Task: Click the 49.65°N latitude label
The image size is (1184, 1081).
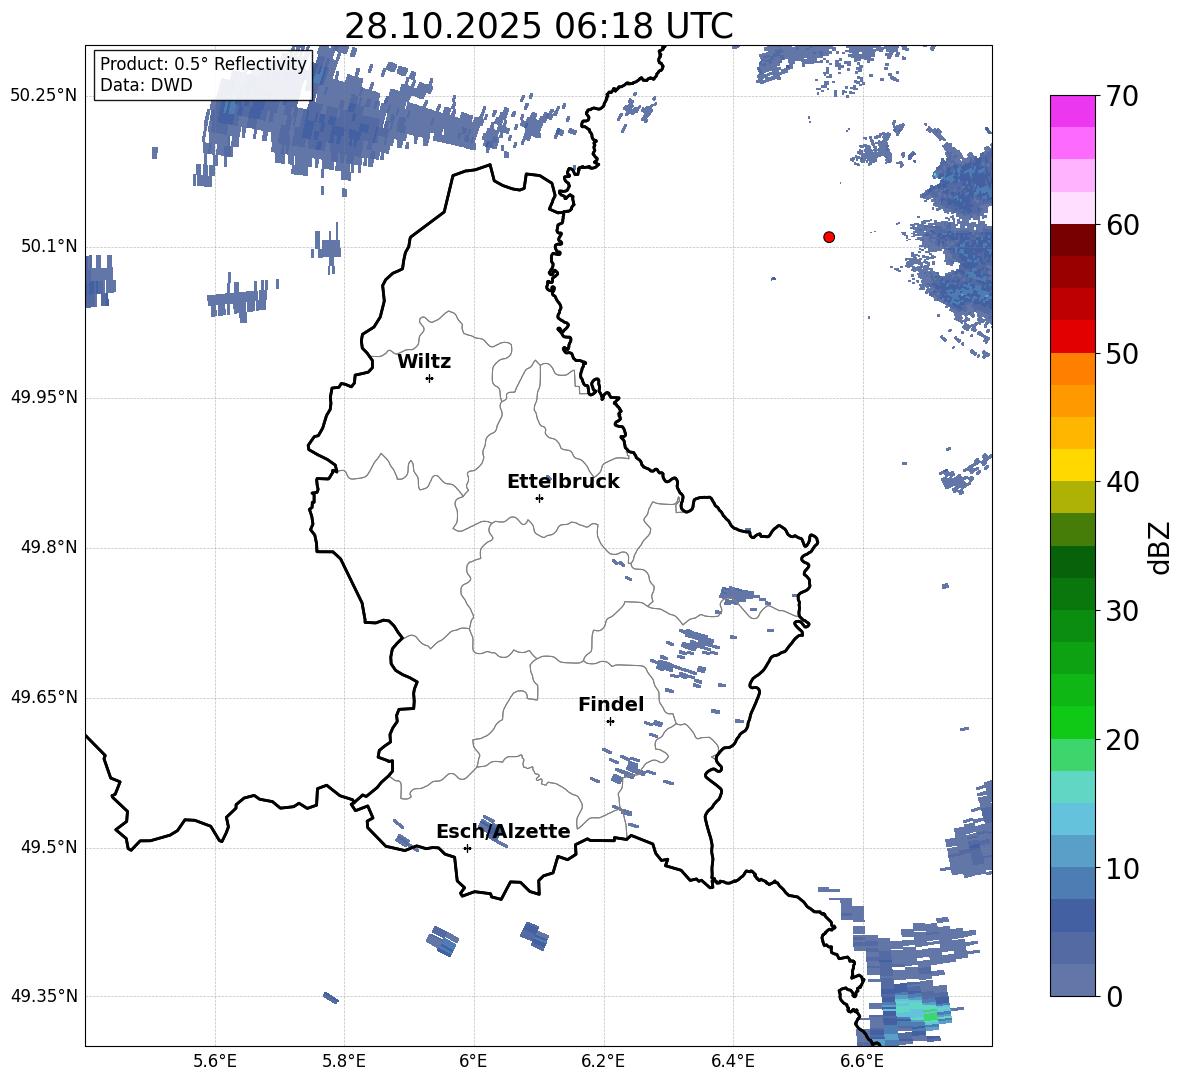Action: (44, 697)
